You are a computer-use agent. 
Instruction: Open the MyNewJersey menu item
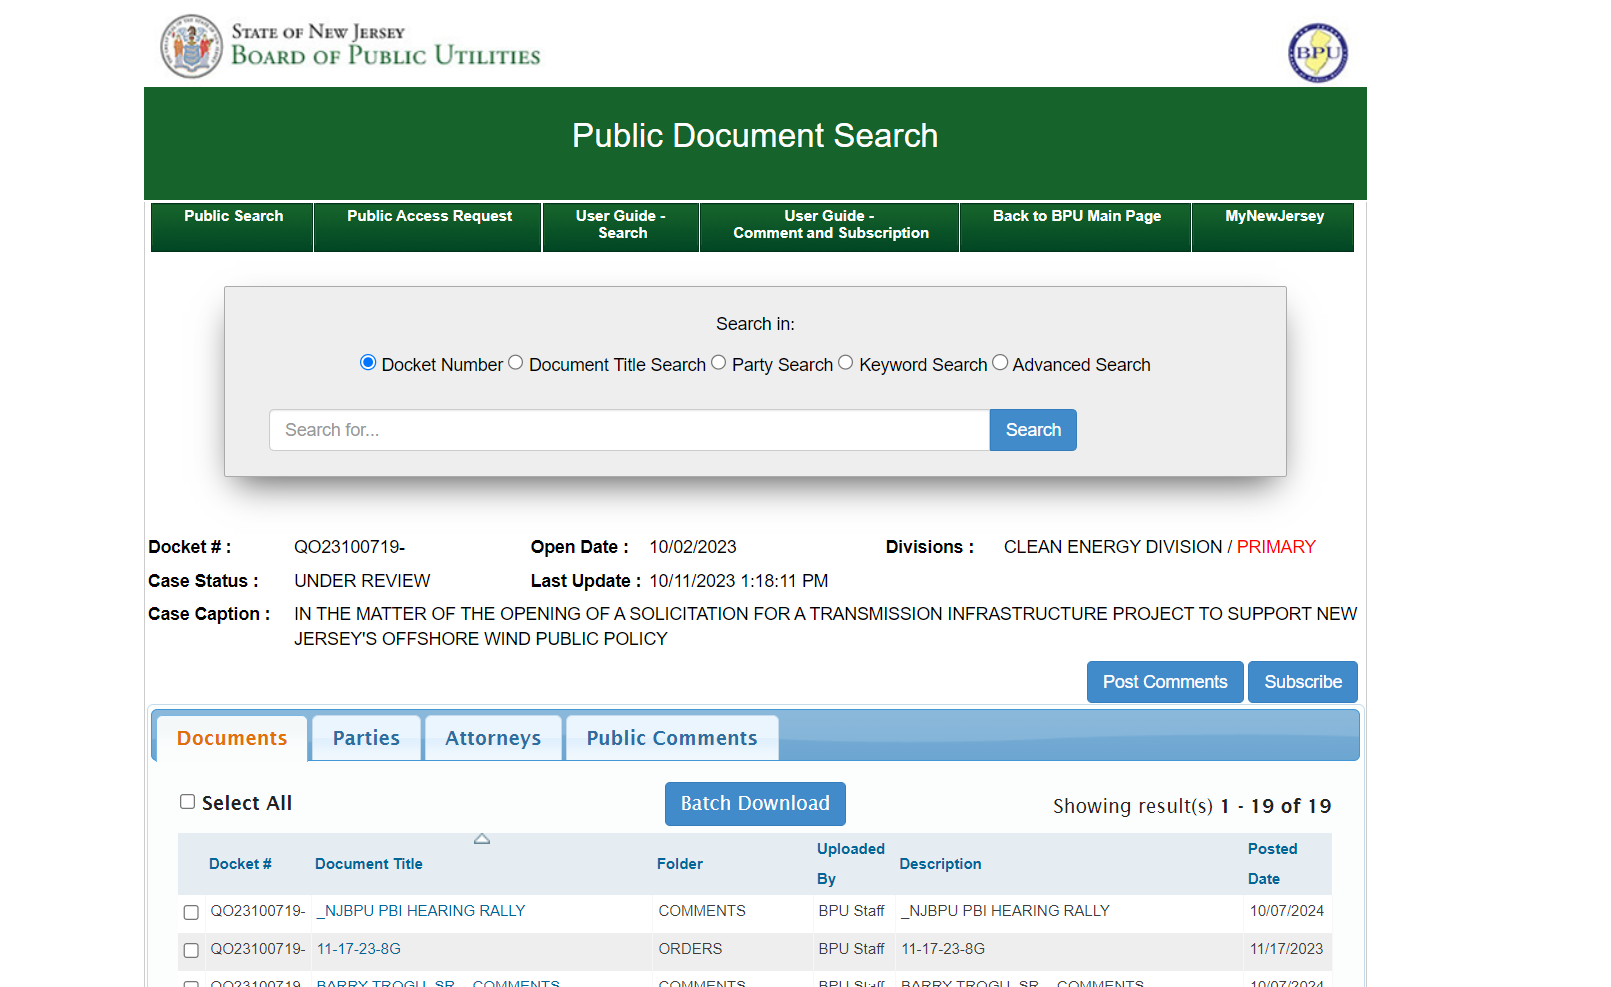point(1274,227)
